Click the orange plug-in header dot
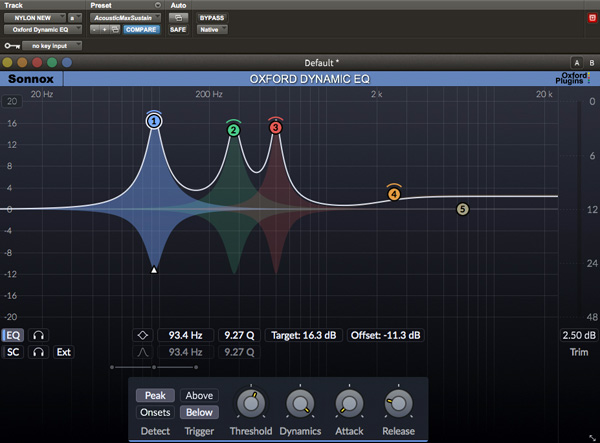 coord(22,62)
